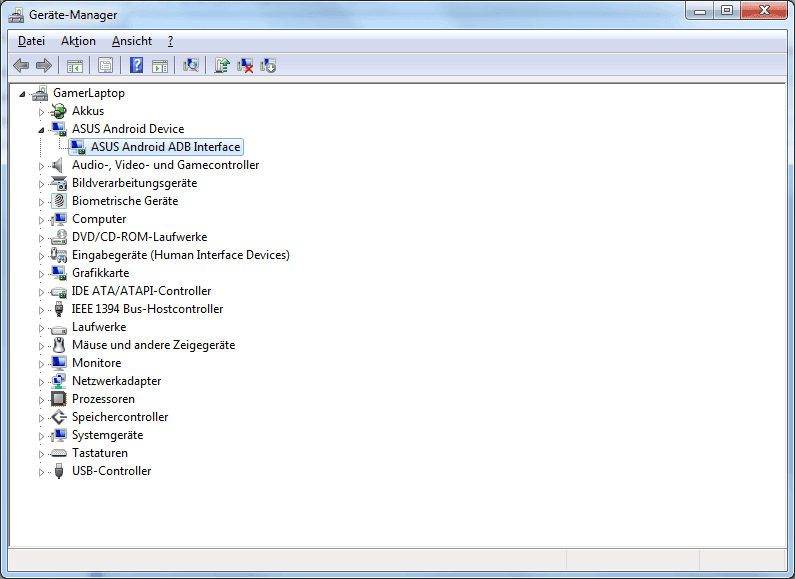Expand the Laufwerke category
The height and width of the screenshot is (579, 795).
(41, 328)
